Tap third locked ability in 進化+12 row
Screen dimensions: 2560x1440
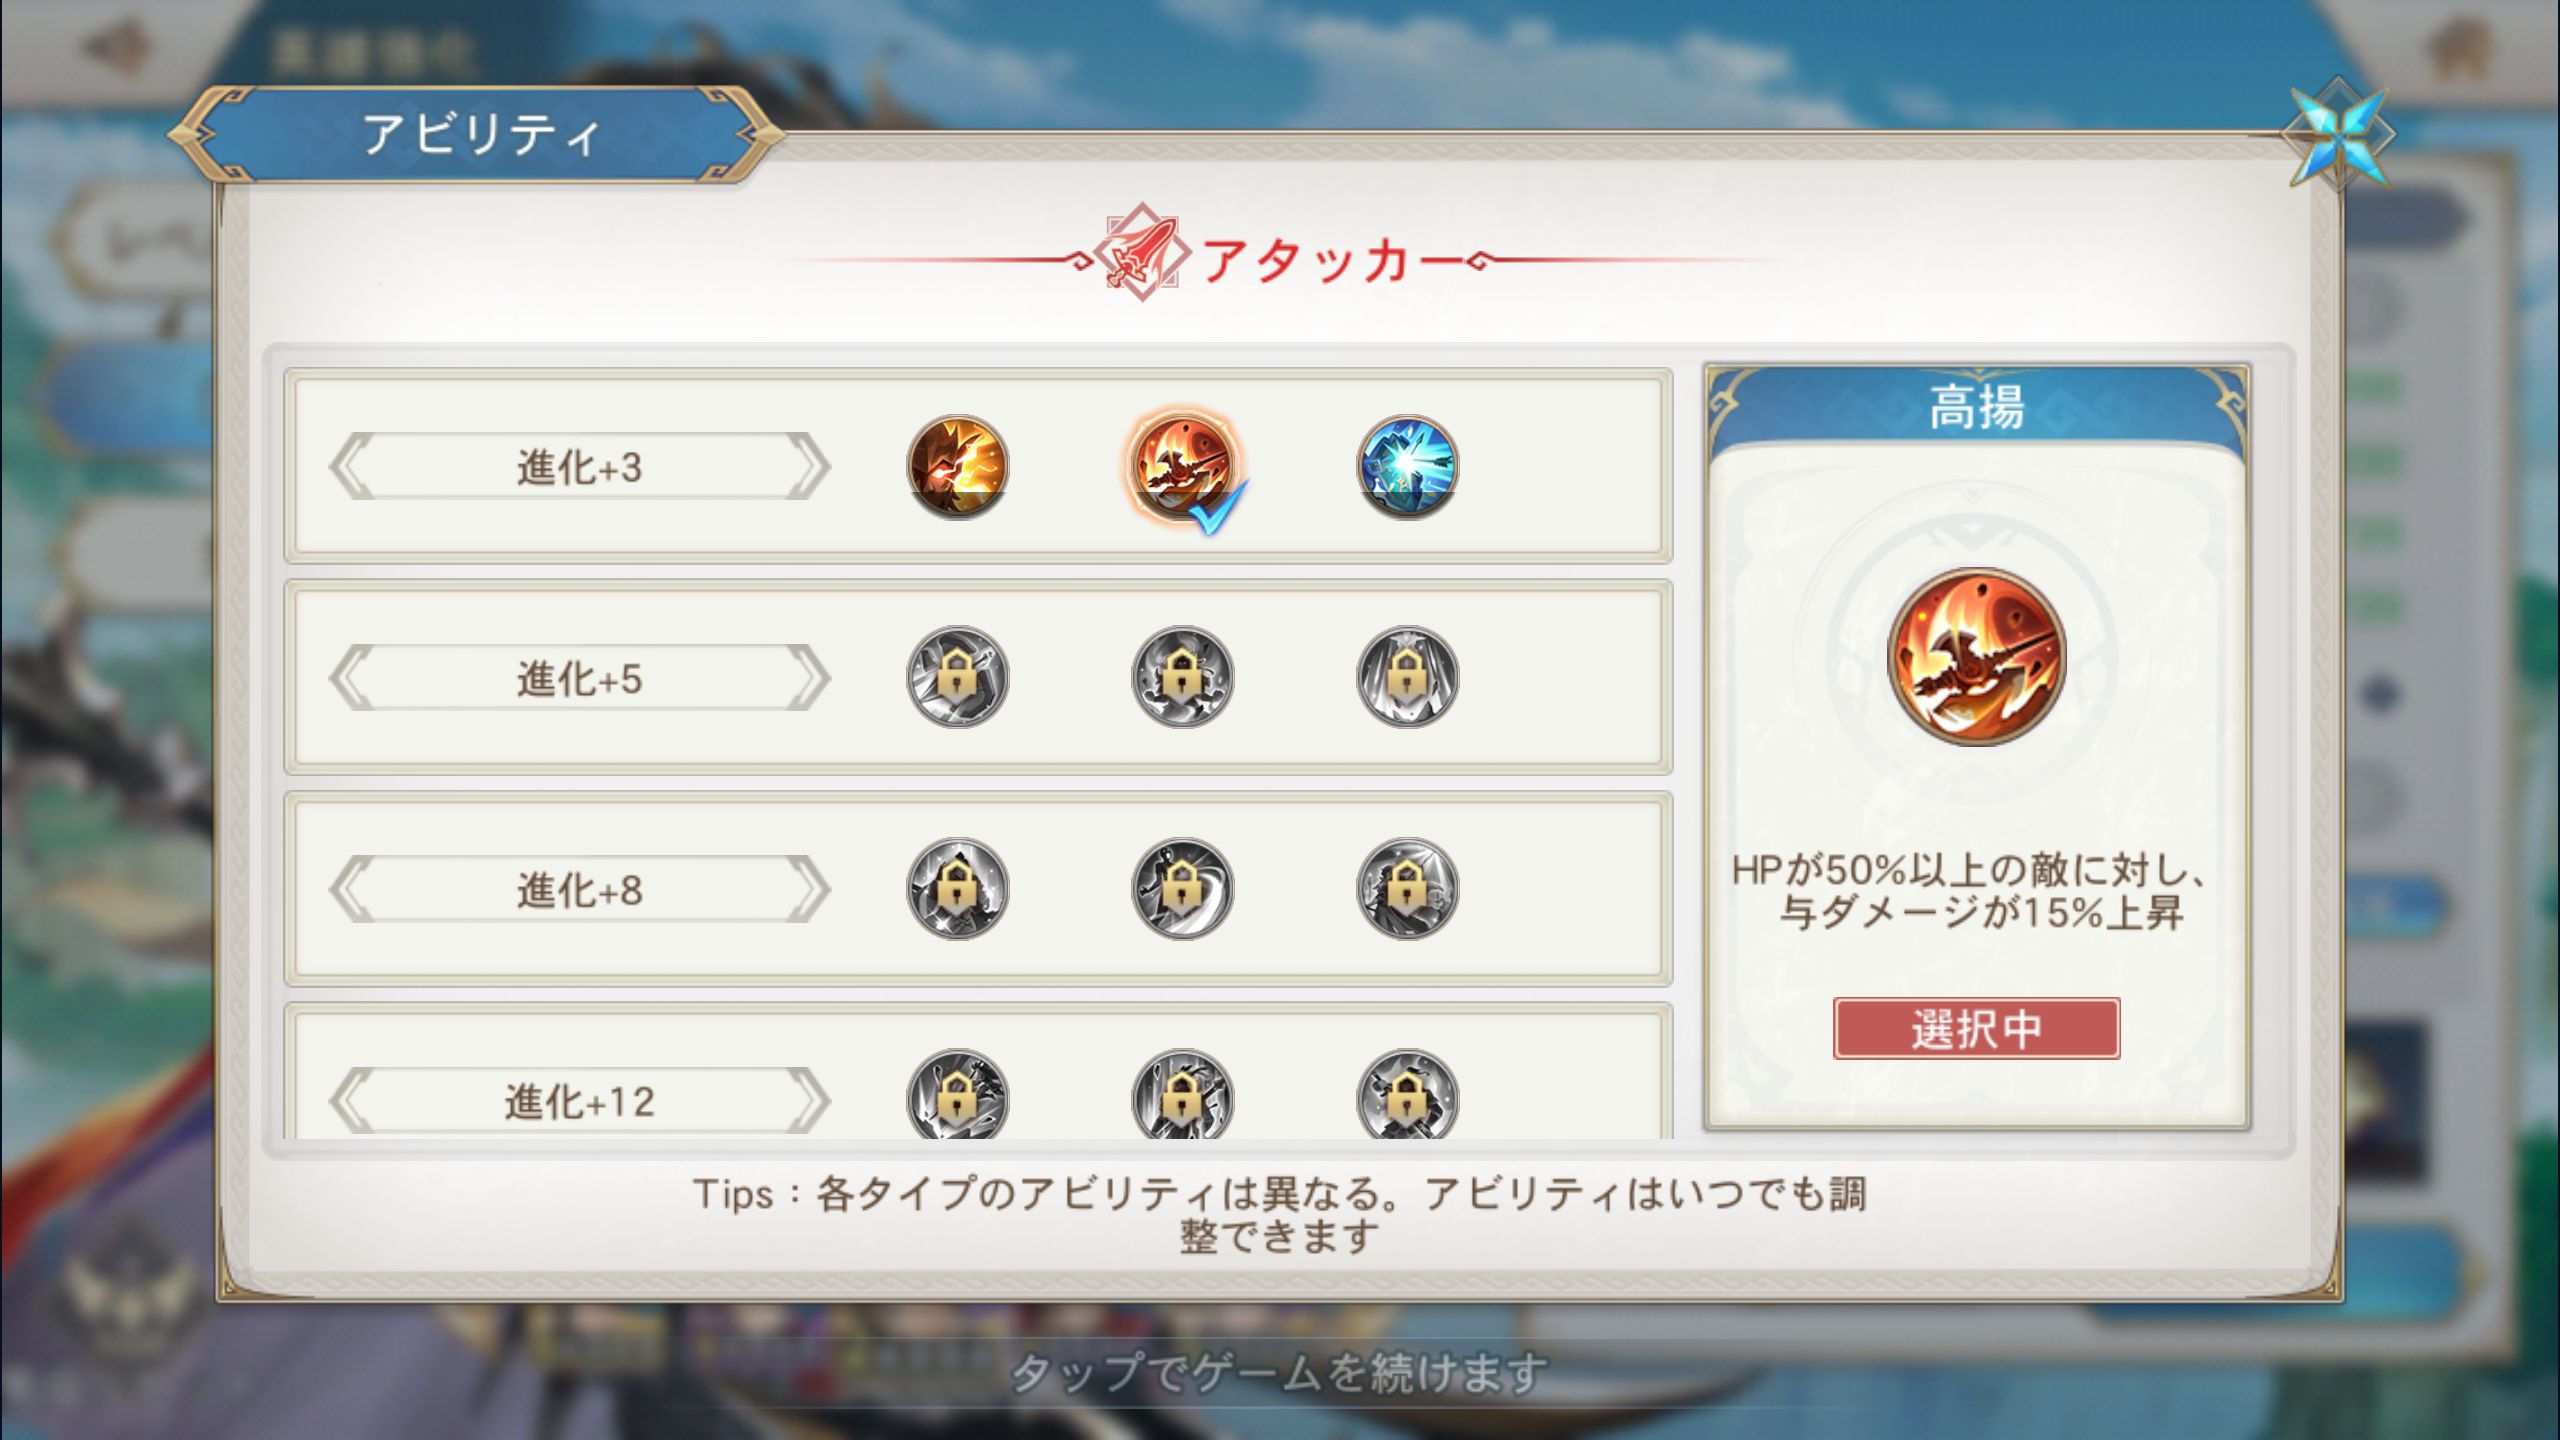click(x=1407, y=1094)
